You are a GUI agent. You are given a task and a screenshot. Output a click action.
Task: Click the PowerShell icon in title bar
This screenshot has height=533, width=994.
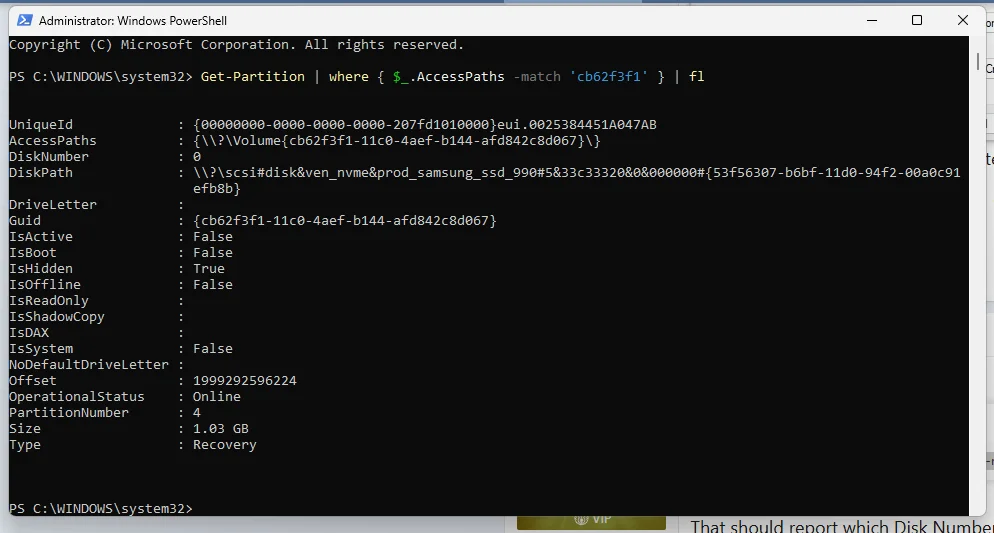click(x=25, y=20)
